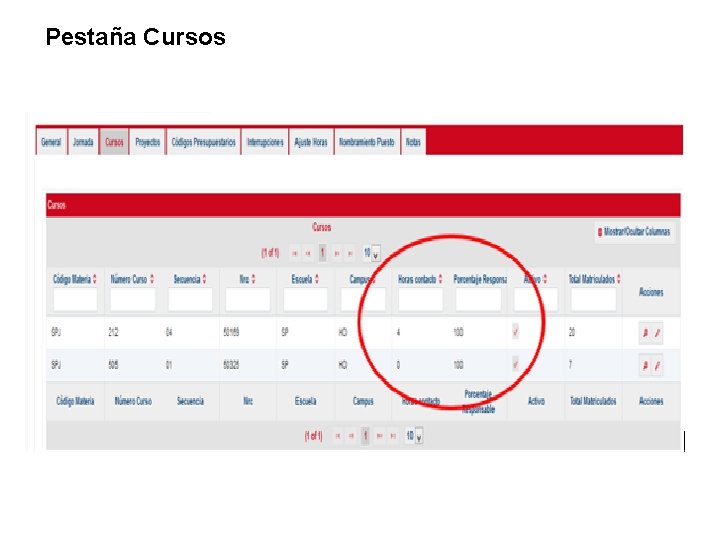The height and width of the screenshot is (540, 720).
Task: Open the Códigos Presupuestarios tab
Action: click(203, 142)
